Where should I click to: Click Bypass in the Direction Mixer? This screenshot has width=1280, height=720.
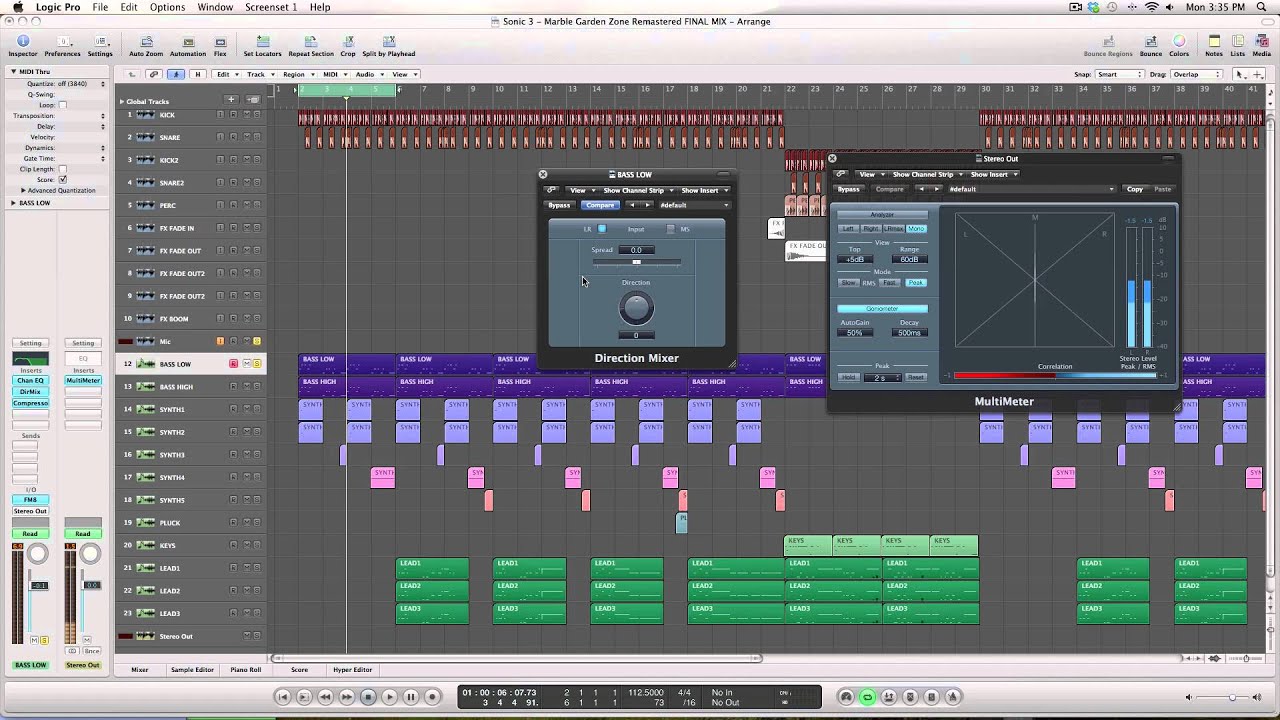(560, 205)
